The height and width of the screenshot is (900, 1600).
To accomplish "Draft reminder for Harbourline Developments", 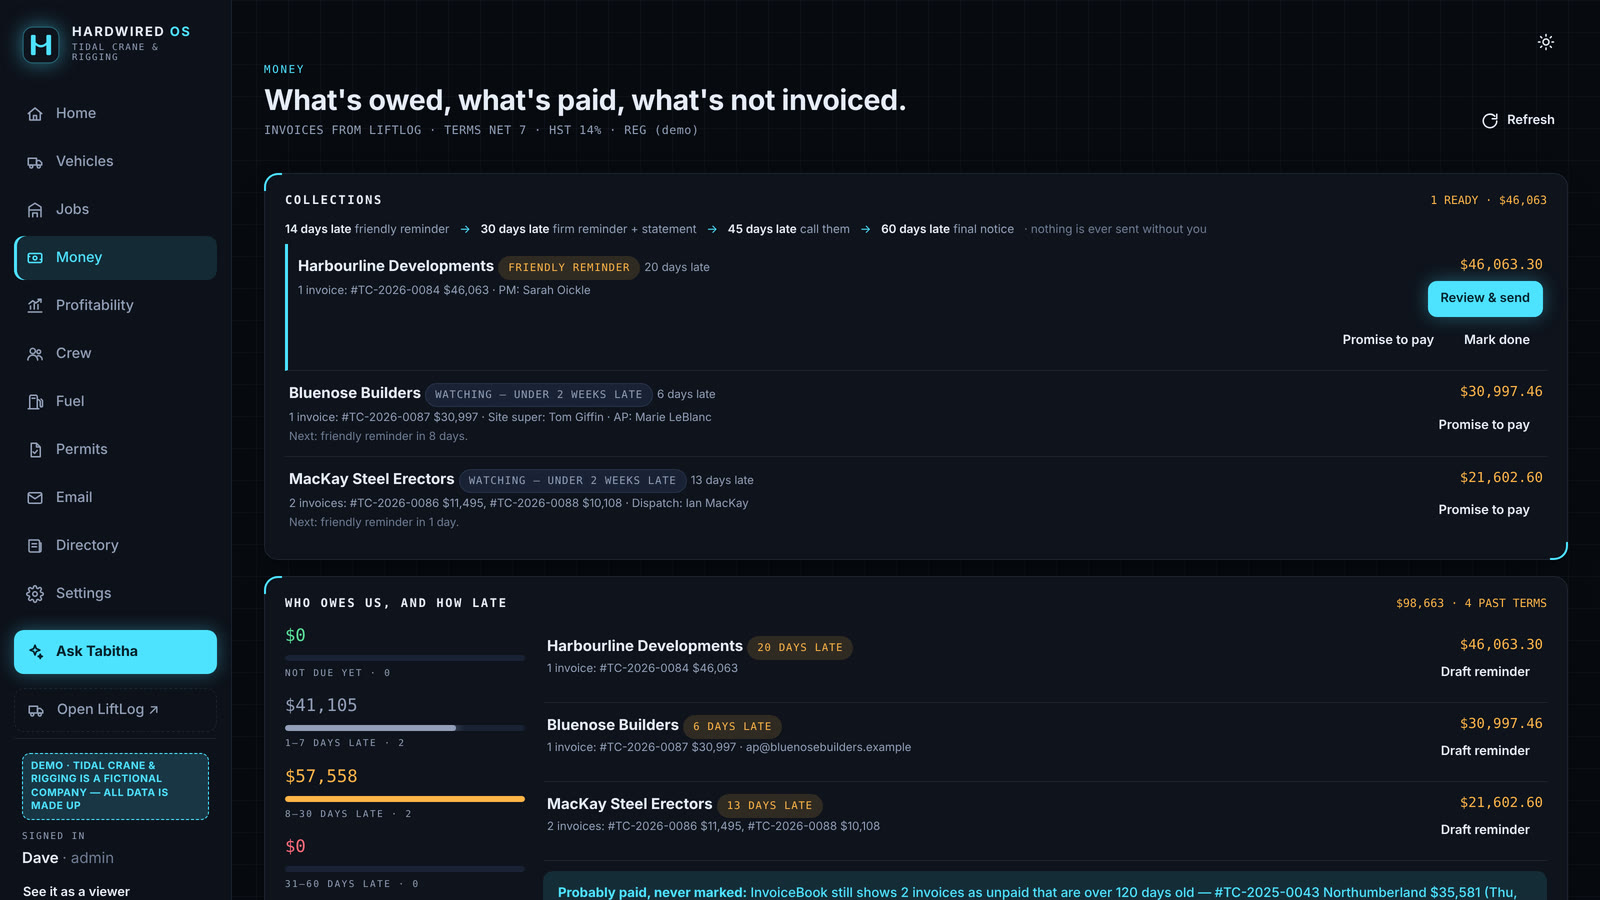I will pyautogui.click(x=1485, y=672).
